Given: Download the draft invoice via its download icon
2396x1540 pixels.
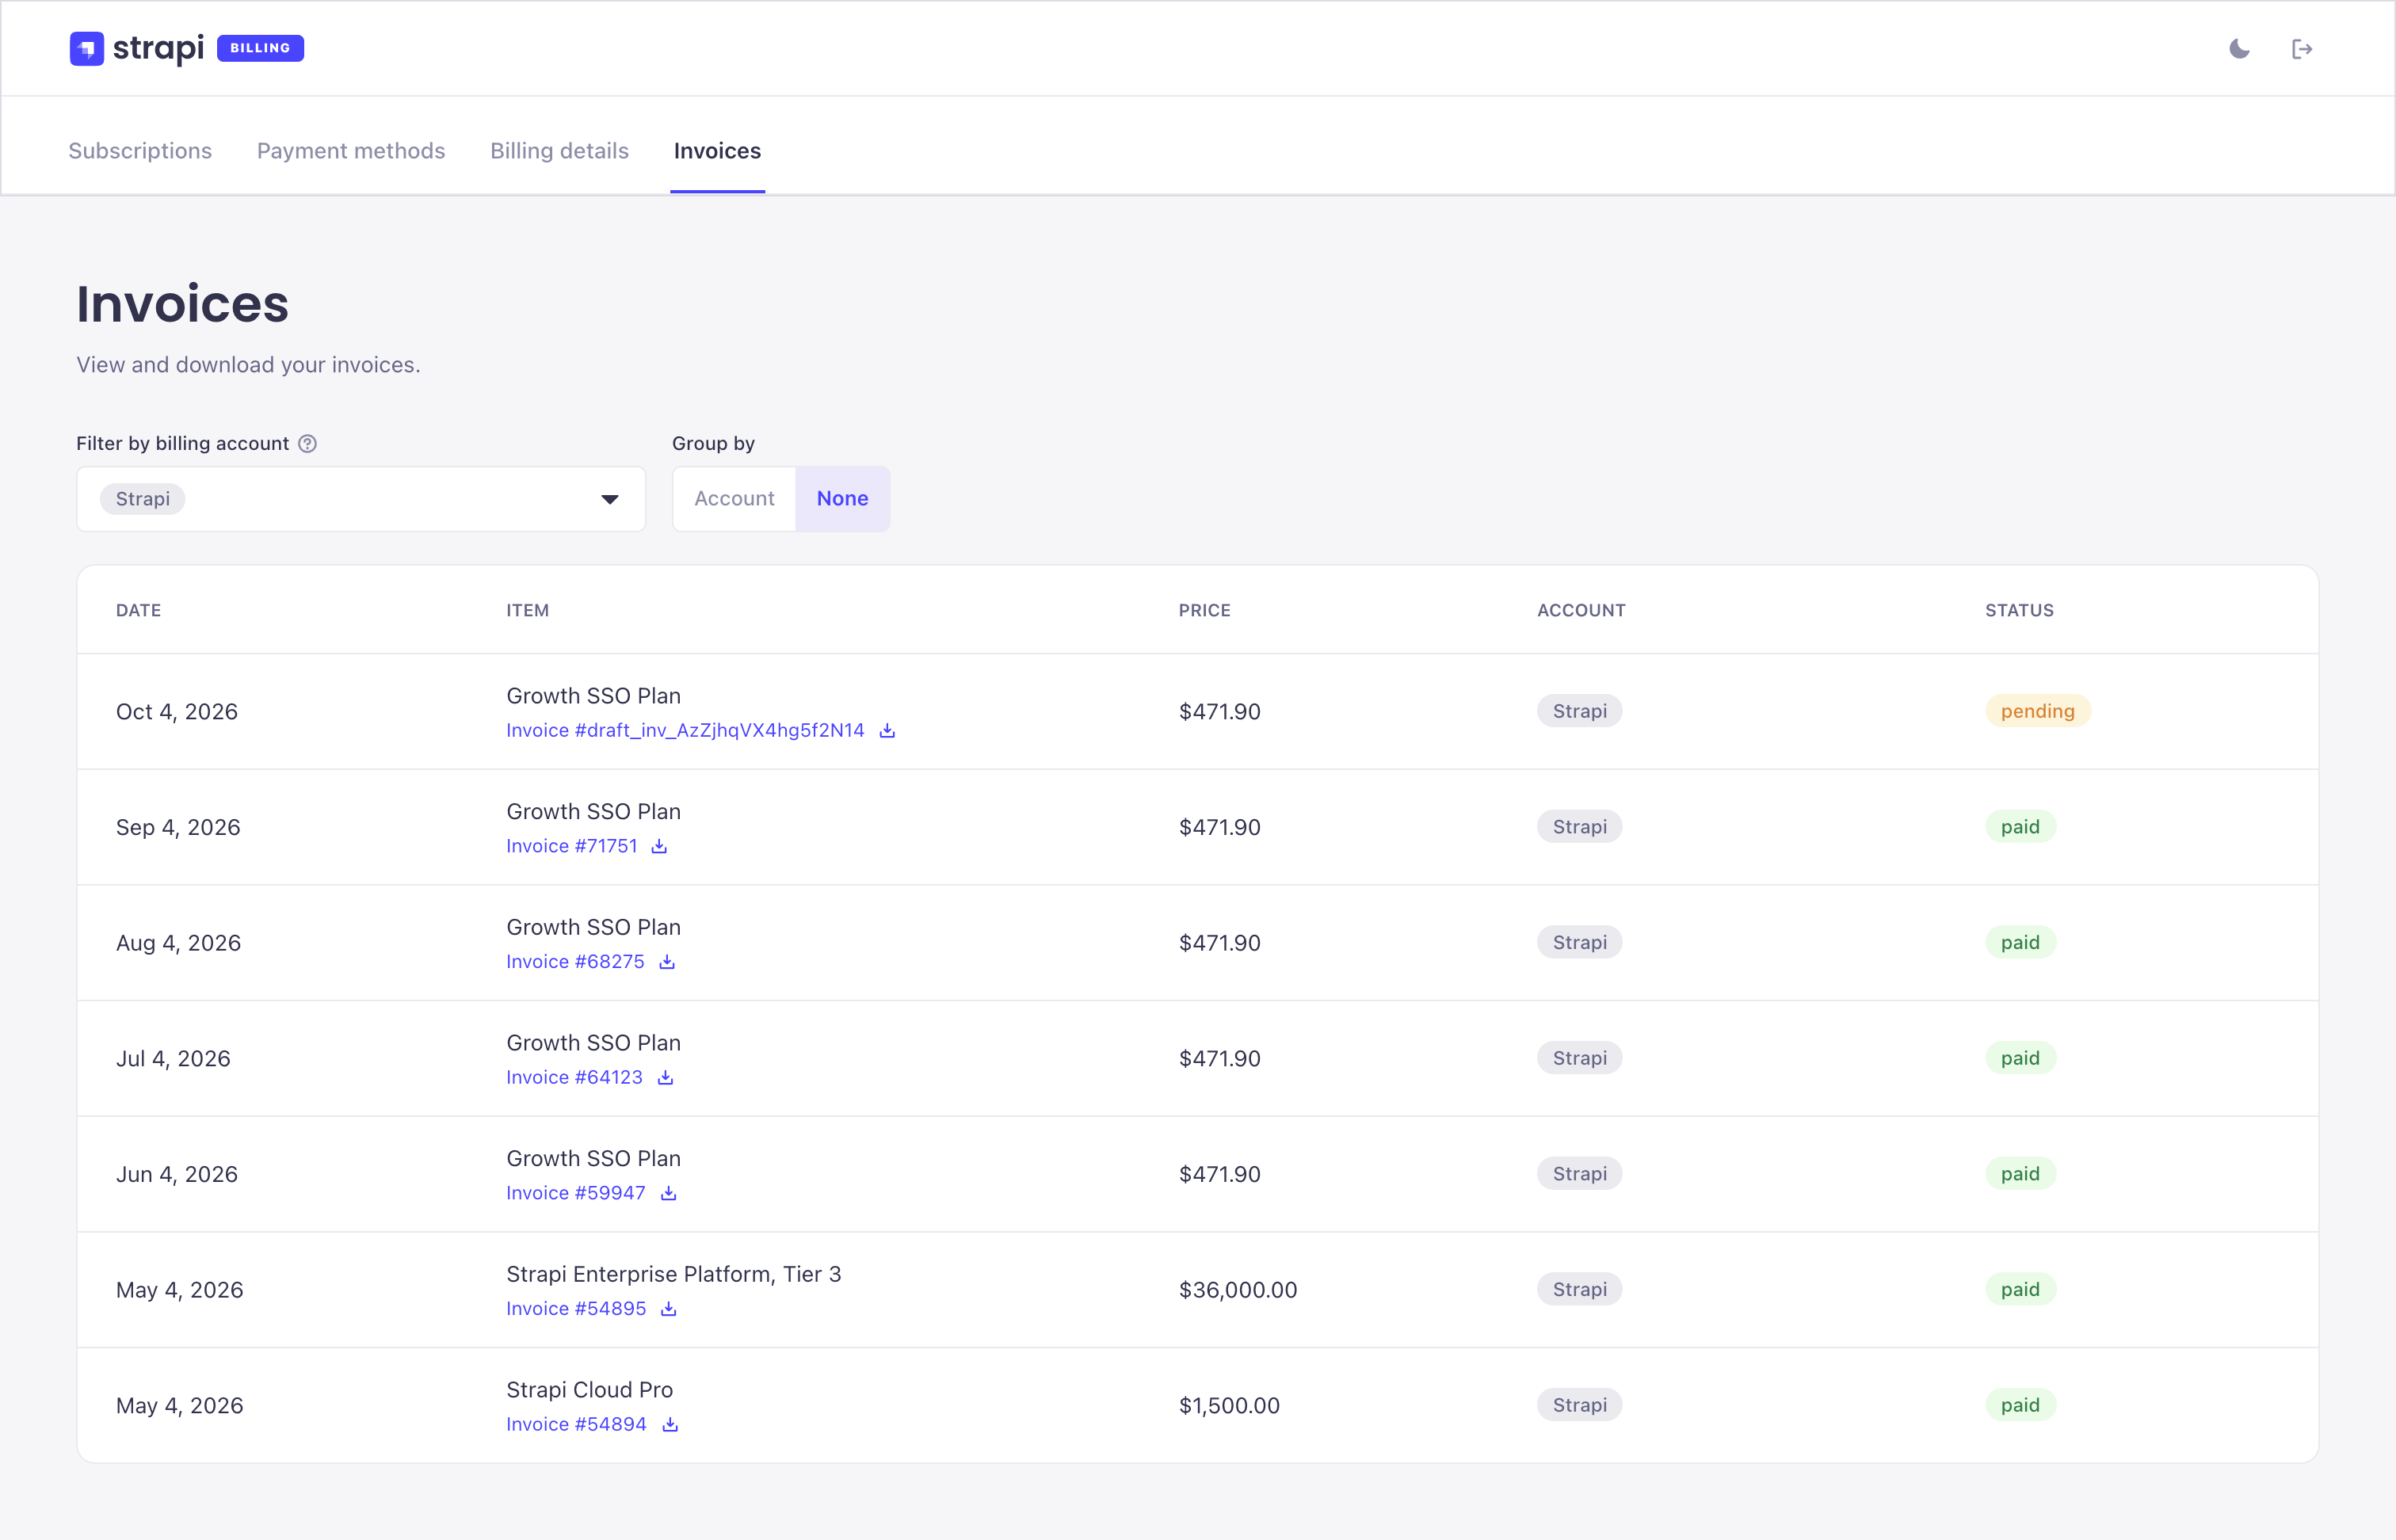Looking at the screenshot, I should coord(887,730).
